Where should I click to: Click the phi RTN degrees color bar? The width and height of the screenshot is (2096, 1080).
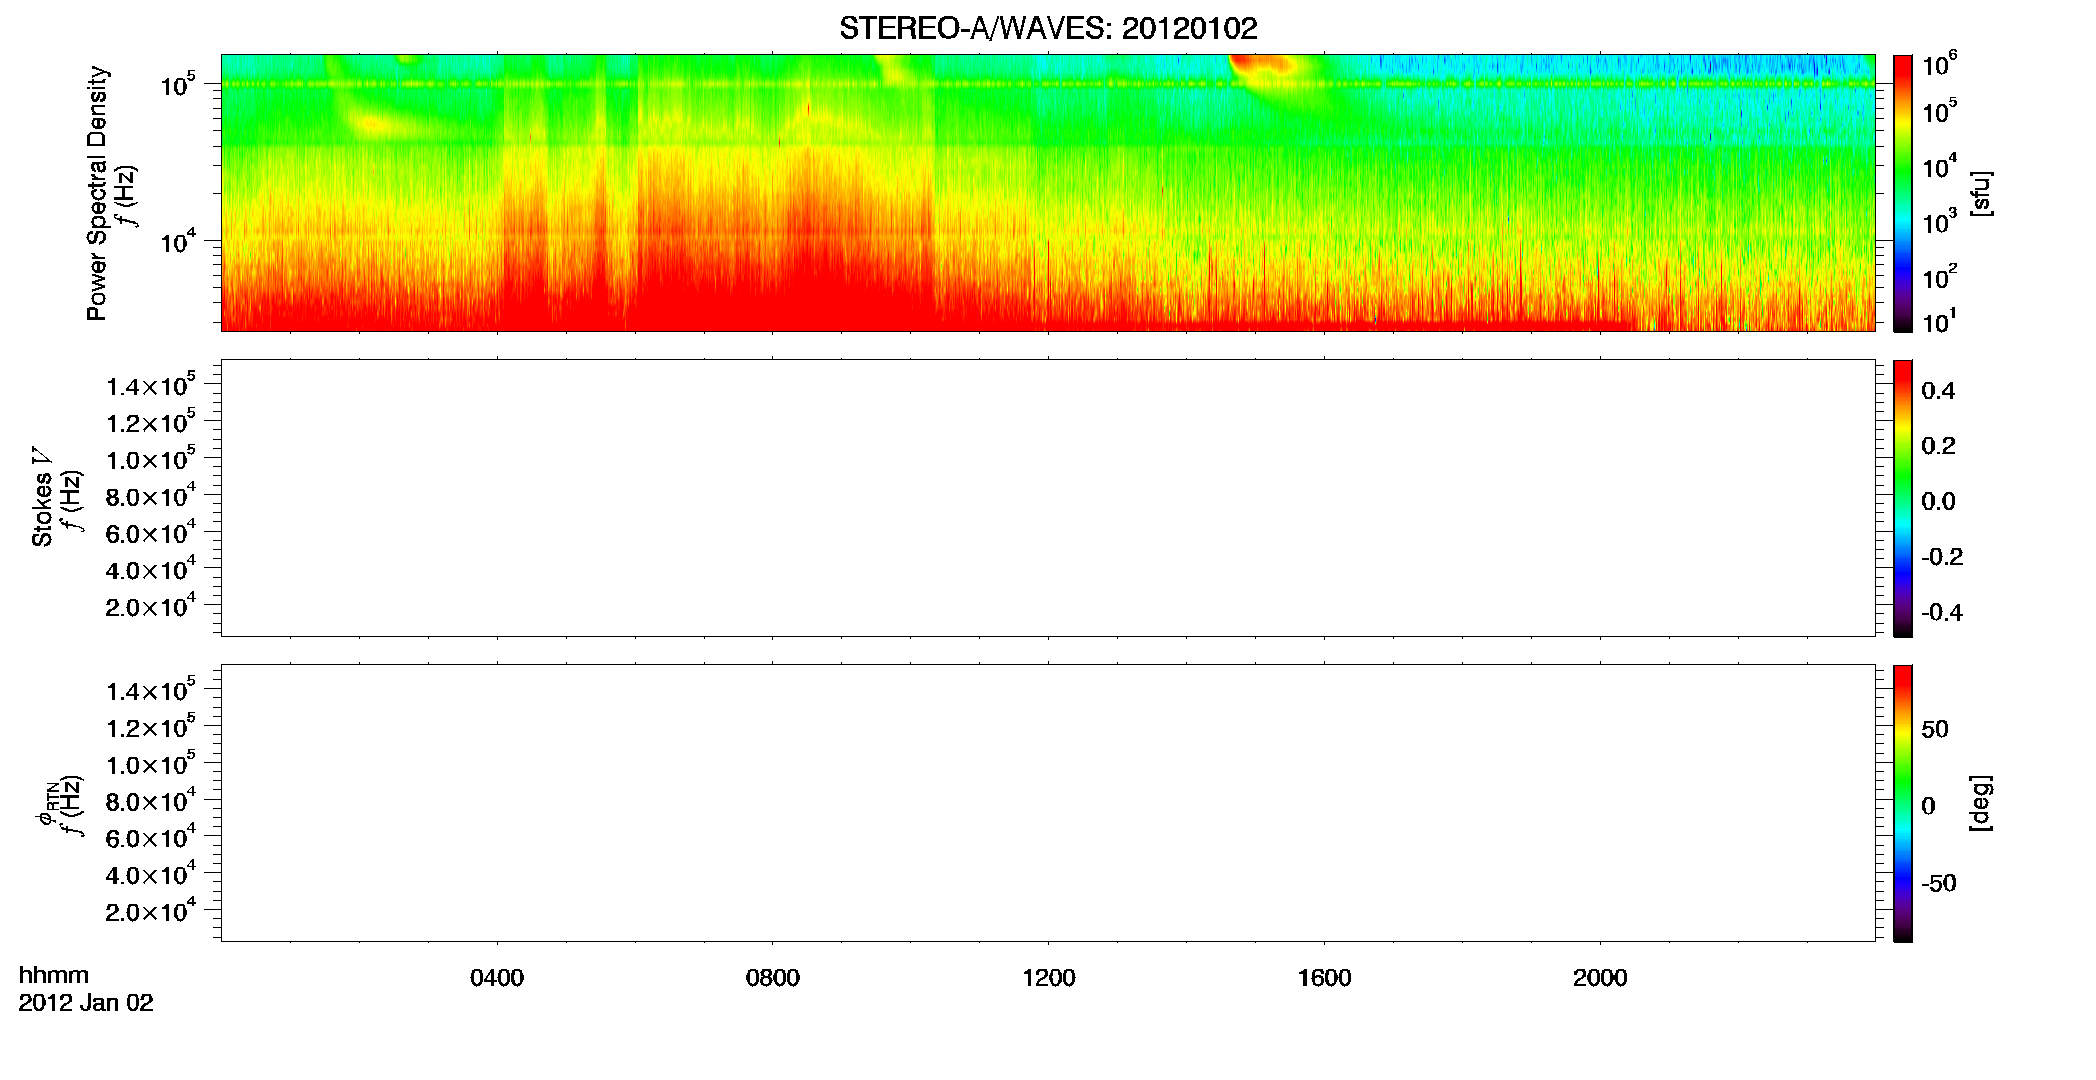[x=1903, y=803]
